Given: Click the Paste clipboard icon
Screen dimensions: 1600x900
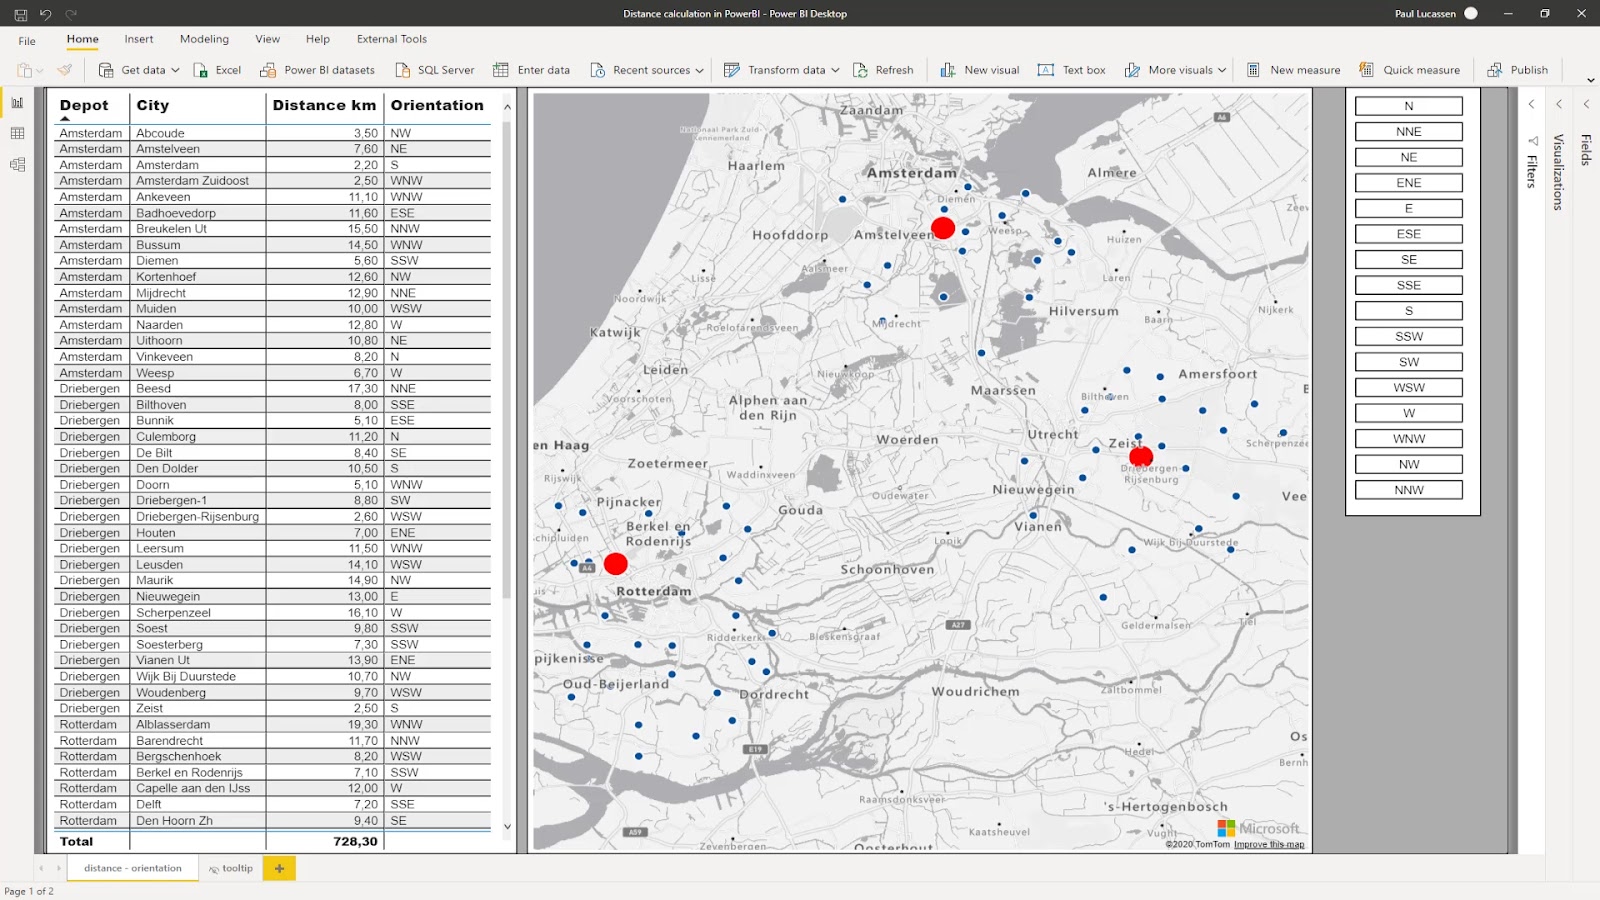Looking at the screenshot, I should click(24, 70).
